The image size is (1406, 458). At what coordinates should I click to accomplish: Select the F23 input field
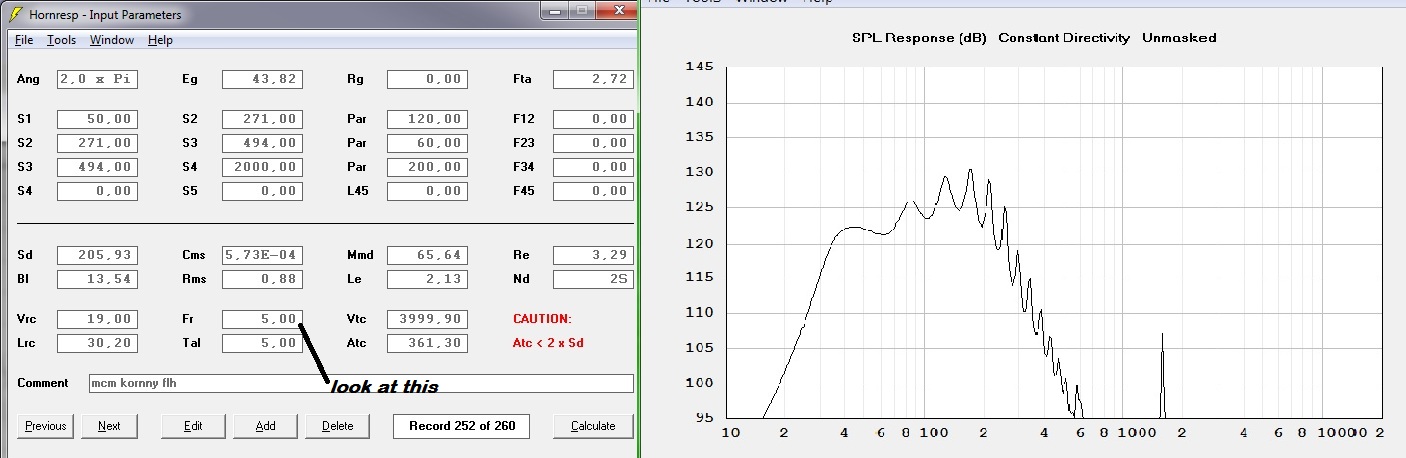pyautogui.click(x=593, y=143)
